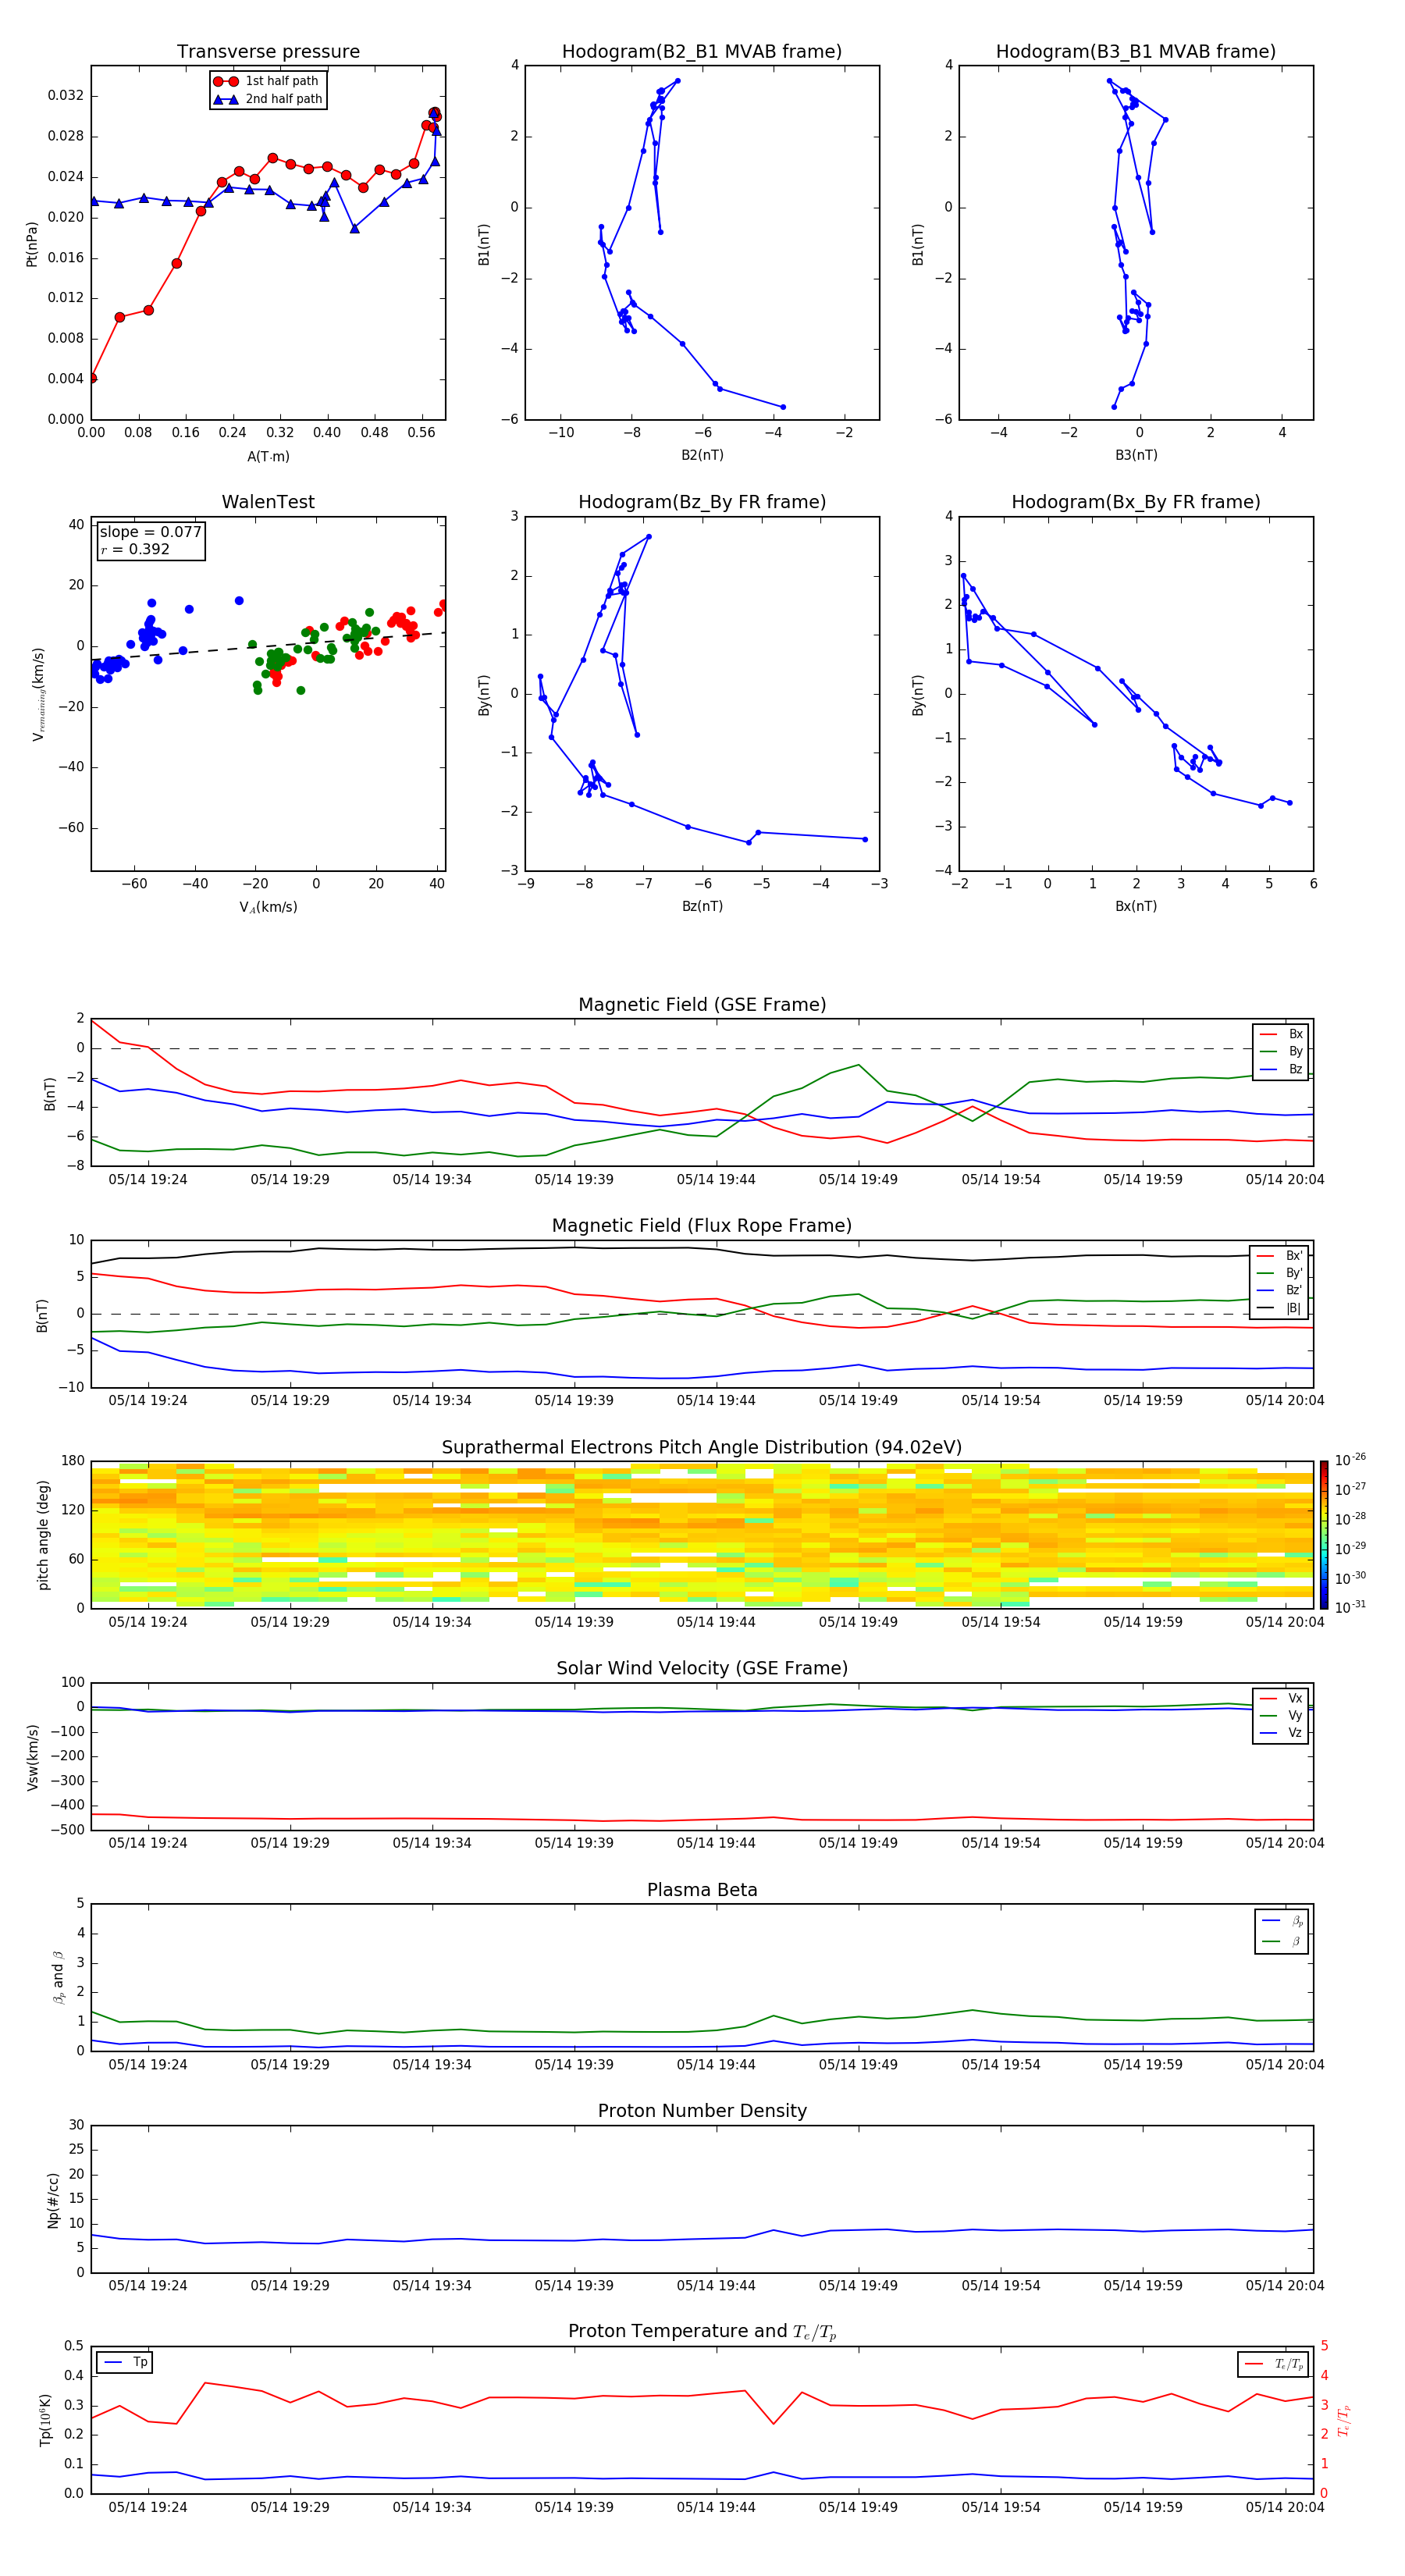
Task: Click the dashed fit line in WalenTest
Action: click(x=268, y=646)
